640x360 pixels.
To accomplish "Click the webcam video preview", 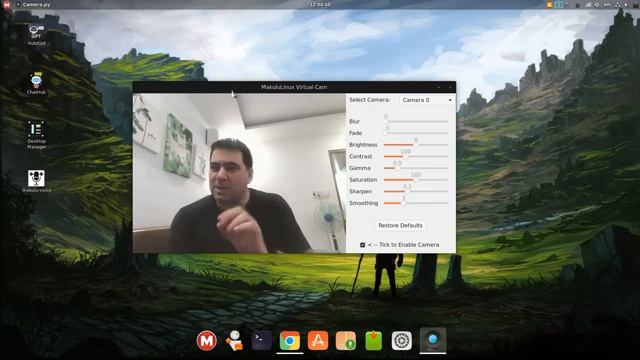I will tap(239, 173).
